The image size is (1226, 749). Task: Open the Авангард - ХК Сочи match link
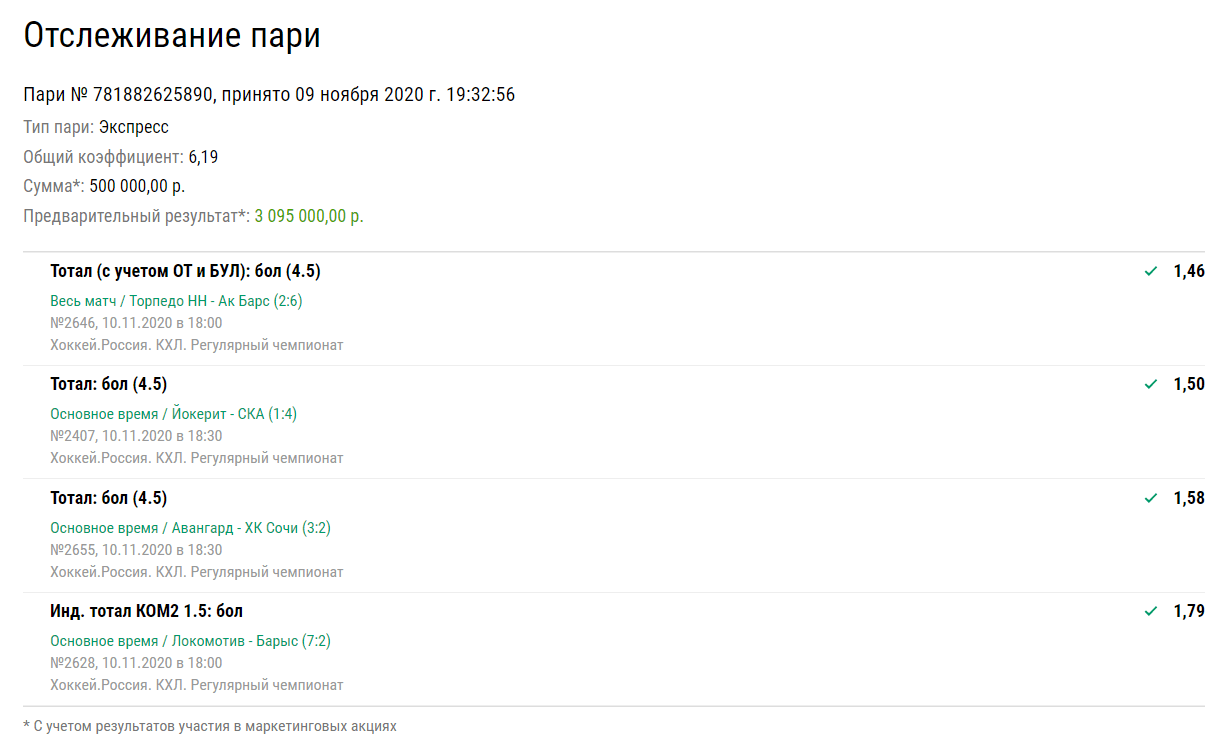pyautogui.click(x=190, y=527)
